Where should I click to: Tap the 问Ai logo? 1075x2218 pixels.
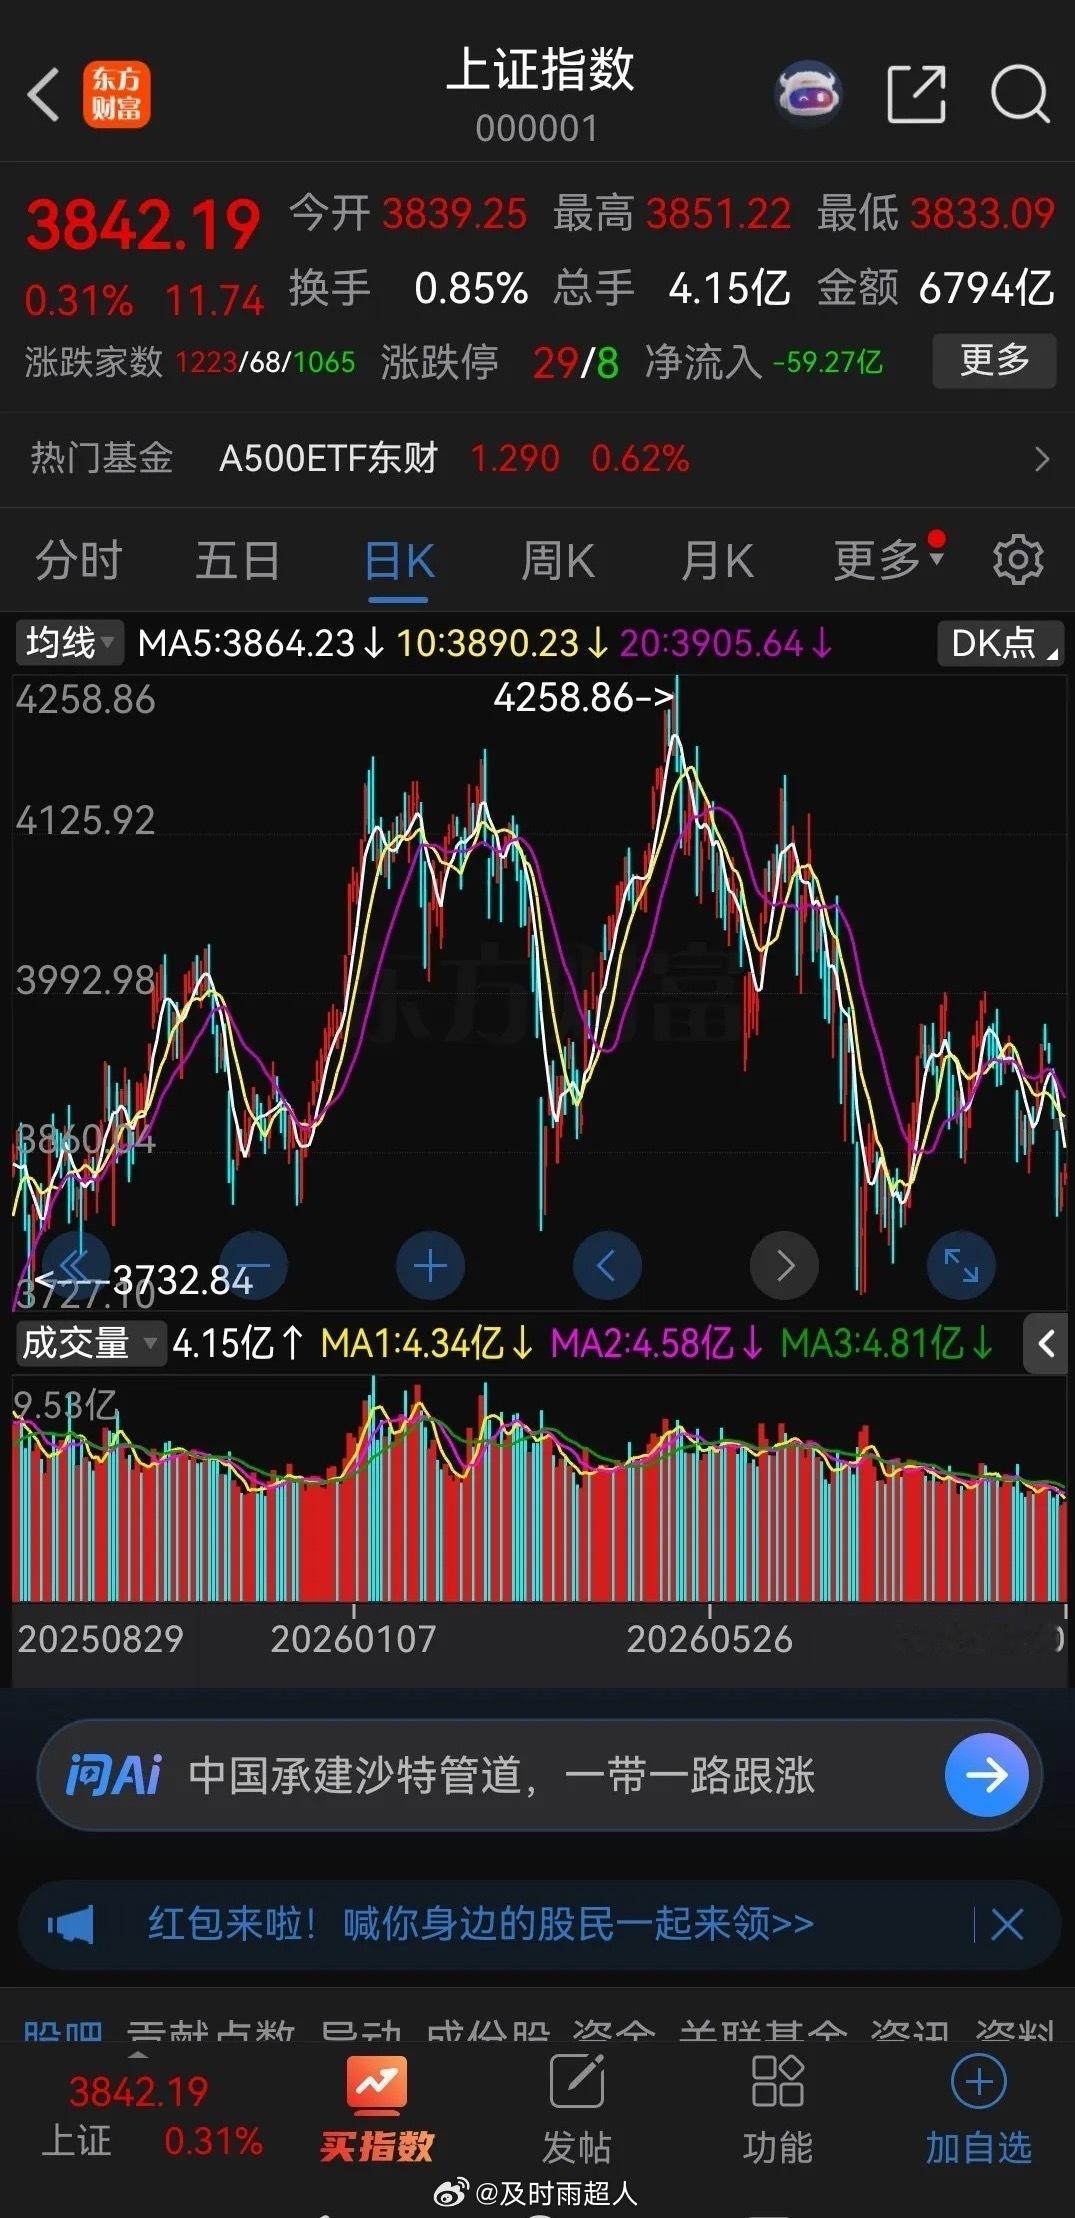tap(113, 1775)
